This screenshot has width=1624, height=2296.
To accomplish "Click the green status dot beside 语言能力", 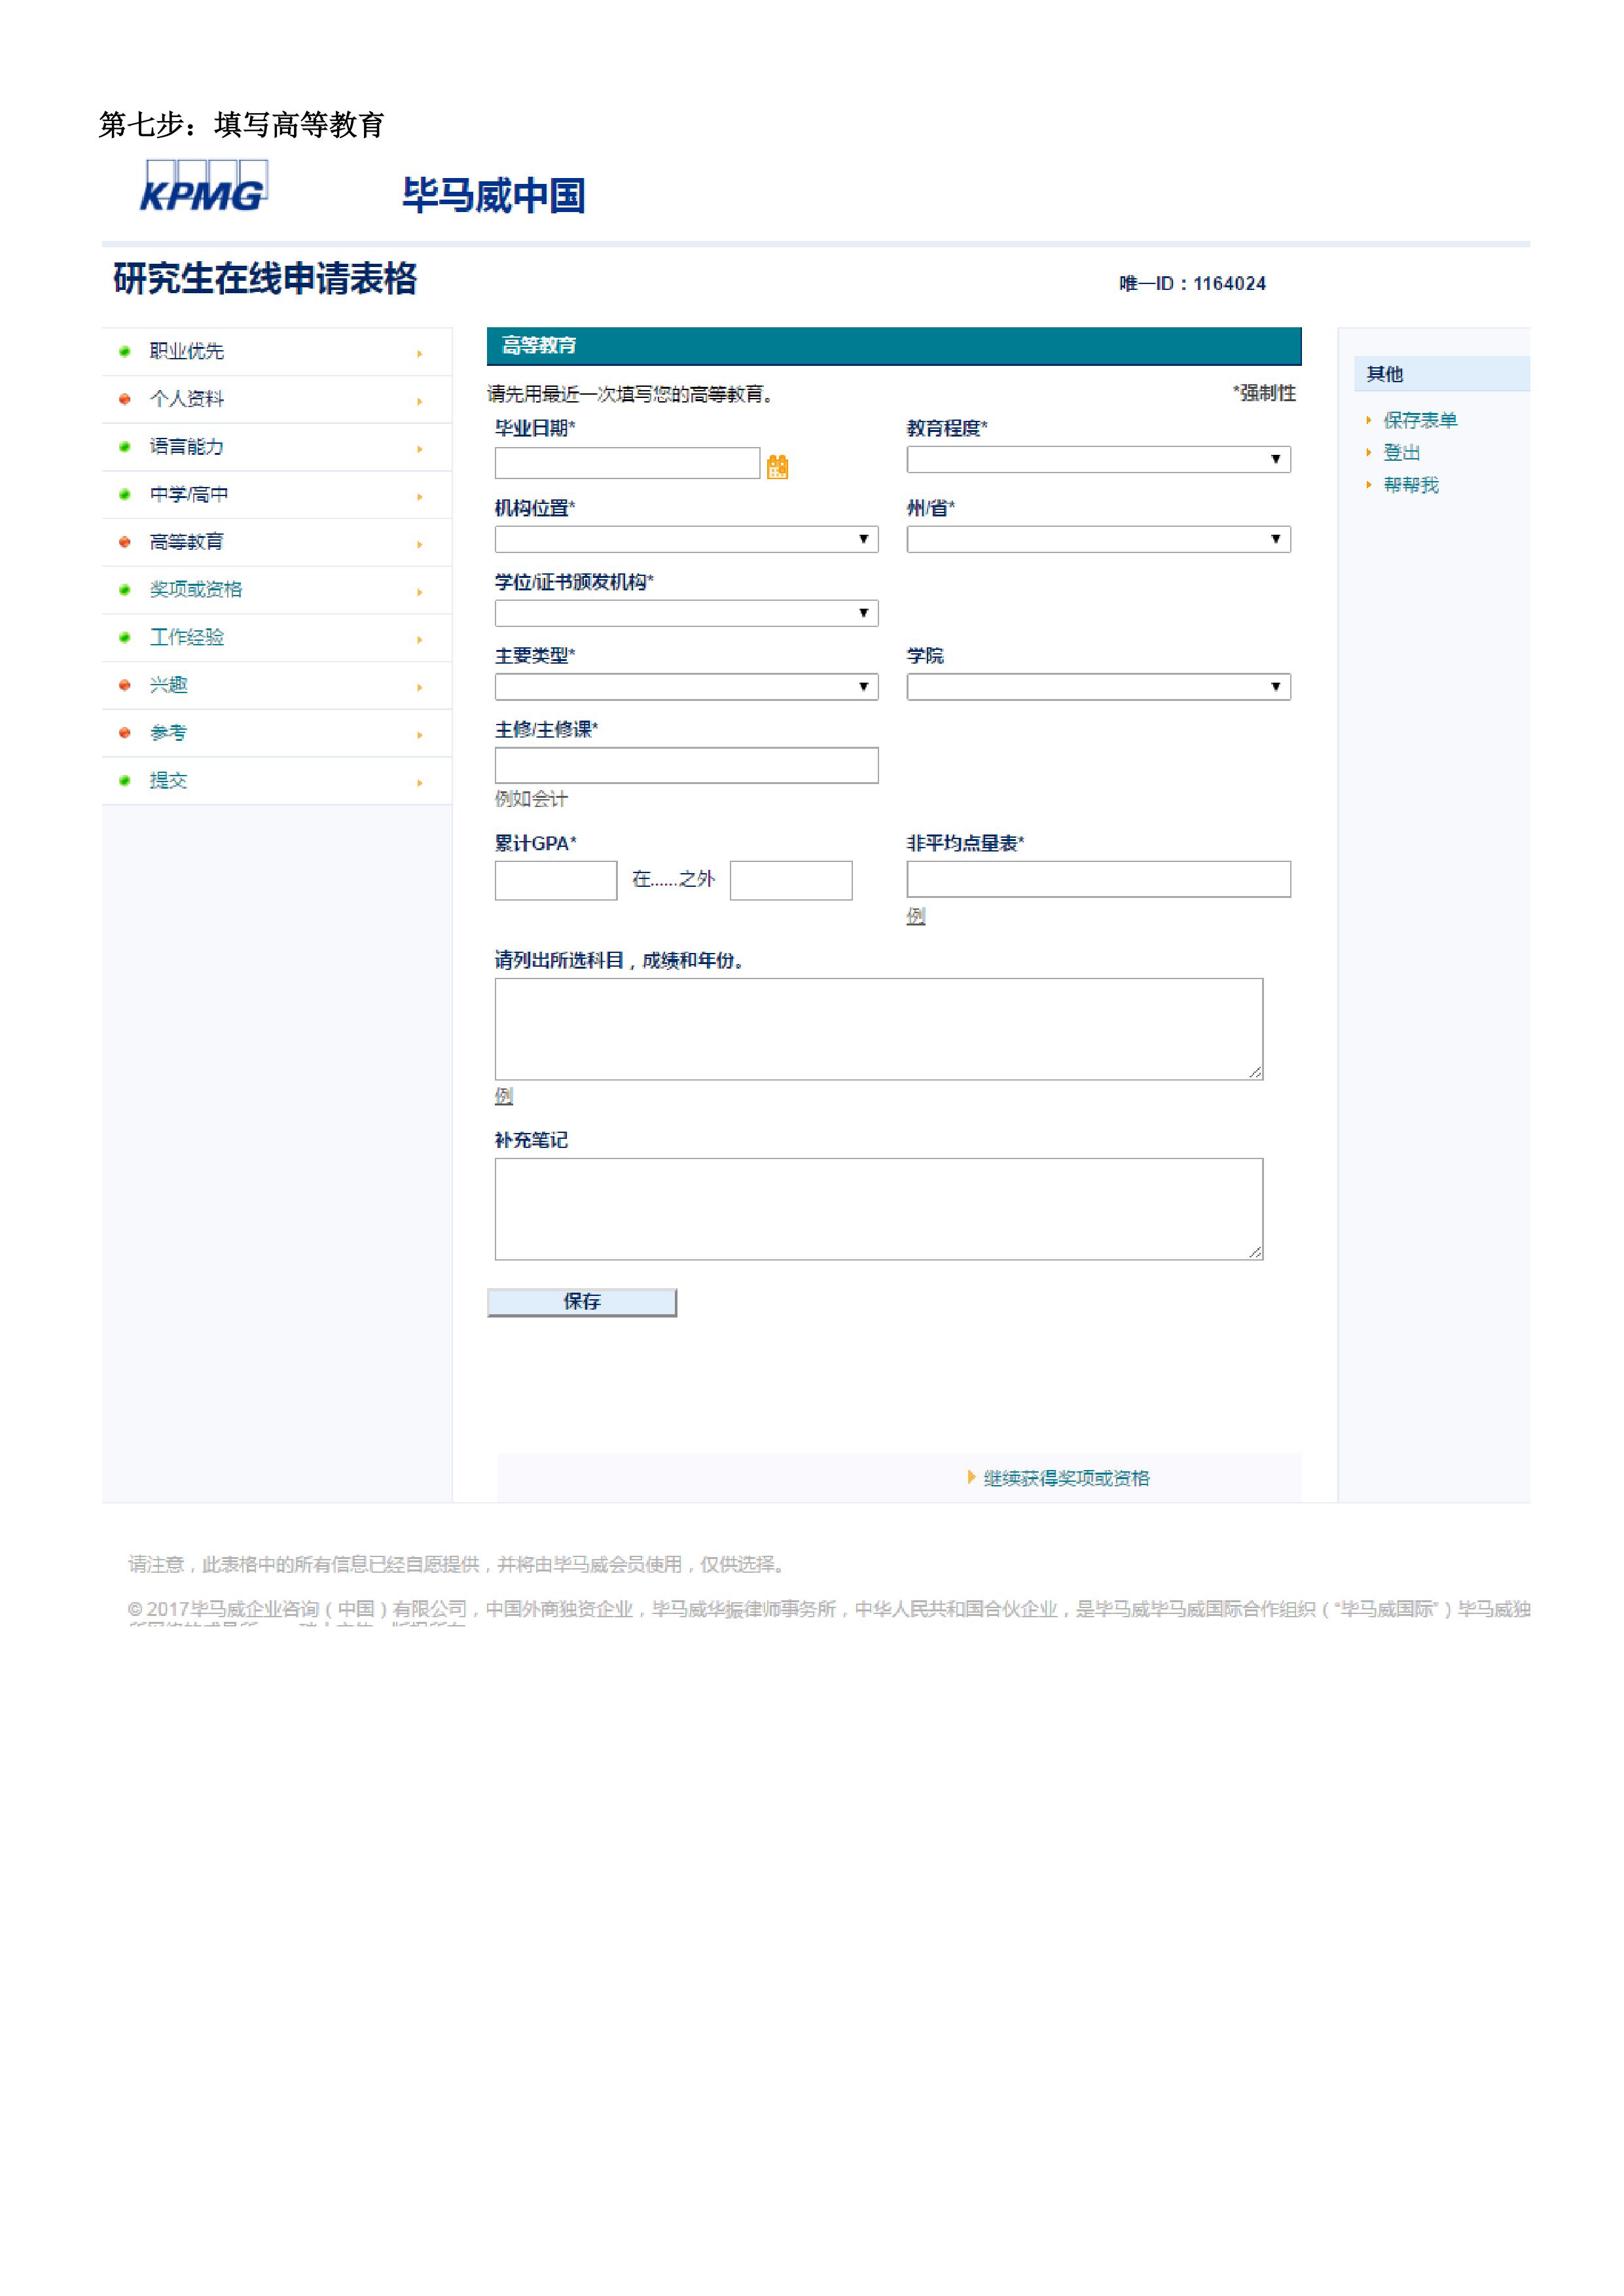I will point(125,447).
